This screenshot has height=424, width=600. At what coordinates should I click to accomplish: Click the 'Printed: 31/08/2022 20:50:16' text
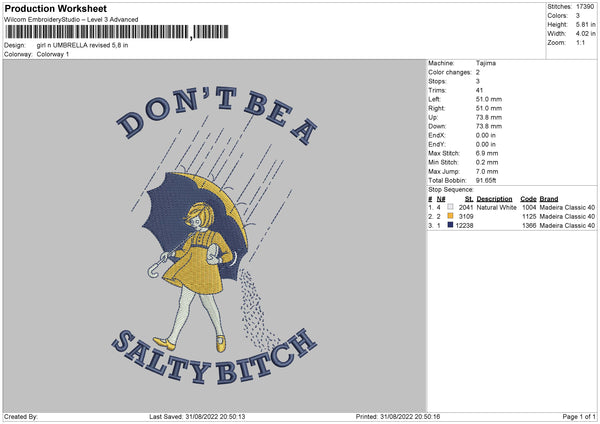(x=398, y=417)
